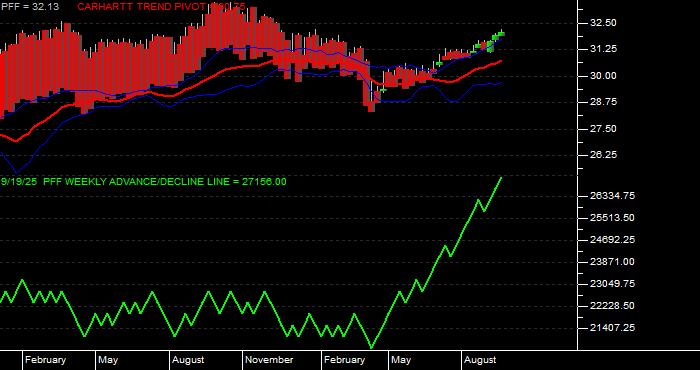The image size is (700, 370).
Task: Select the 25513.50 axis value
Action: point(612,218)
